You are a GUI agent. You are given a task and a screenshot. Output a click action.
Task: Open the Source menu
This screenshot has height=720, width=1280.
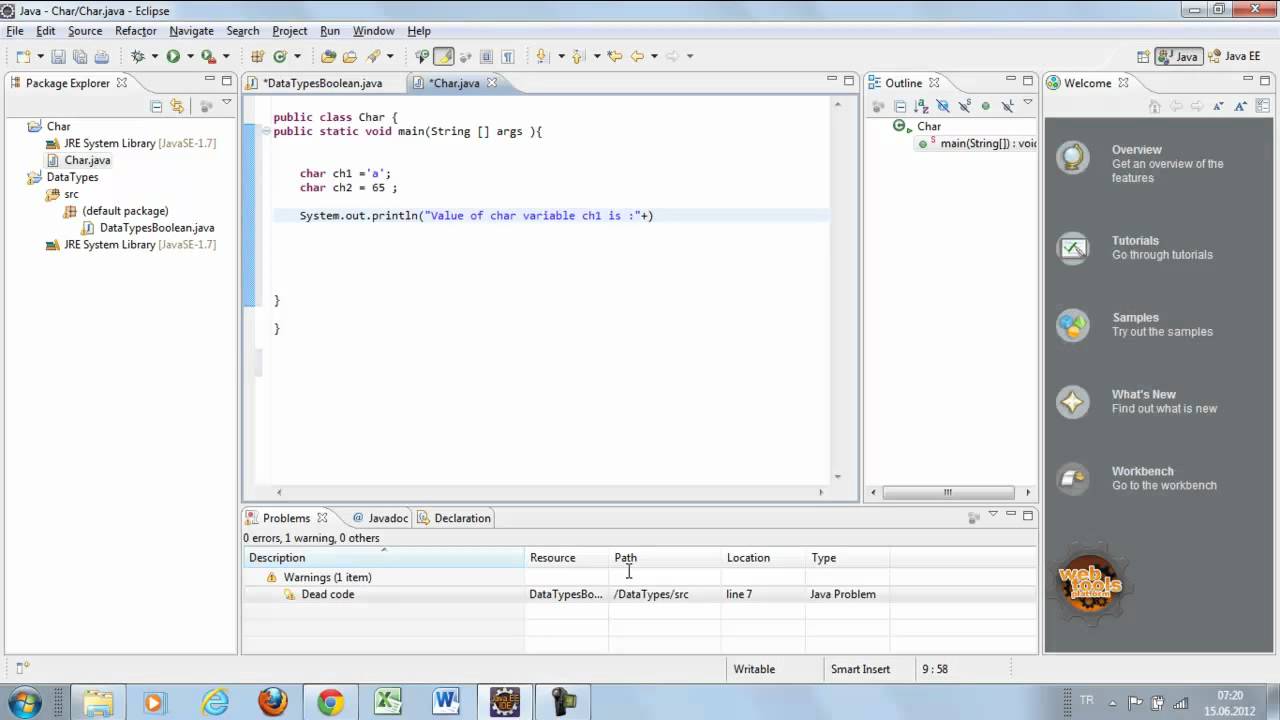point(85,31)
